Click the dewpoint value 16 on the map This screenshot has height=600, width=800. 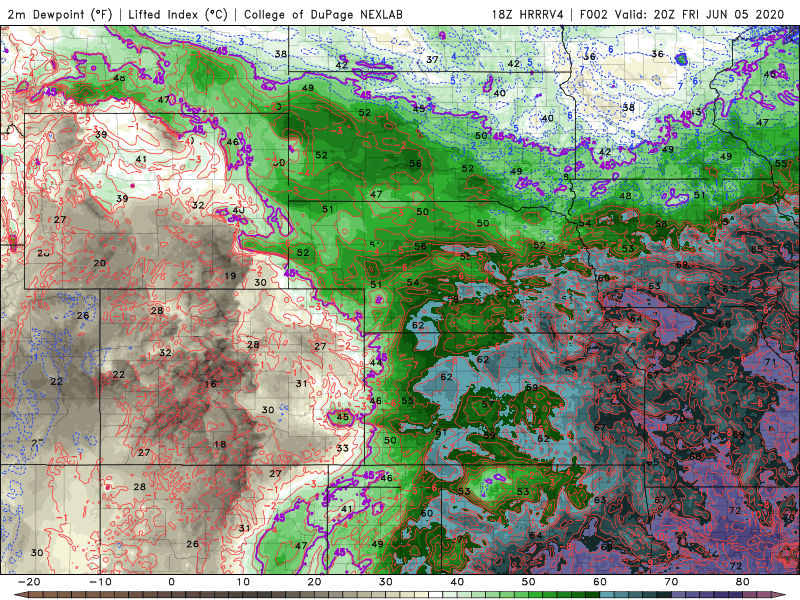(x=210, y=384)
